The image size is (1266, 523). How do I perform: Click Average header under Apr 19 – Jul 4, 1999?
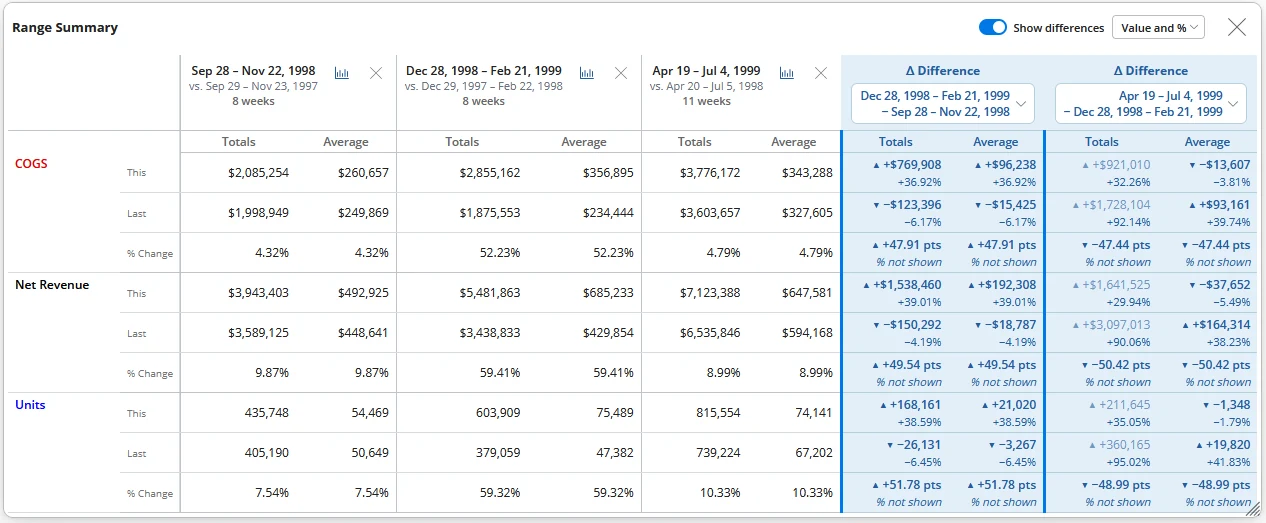(794, 142)
